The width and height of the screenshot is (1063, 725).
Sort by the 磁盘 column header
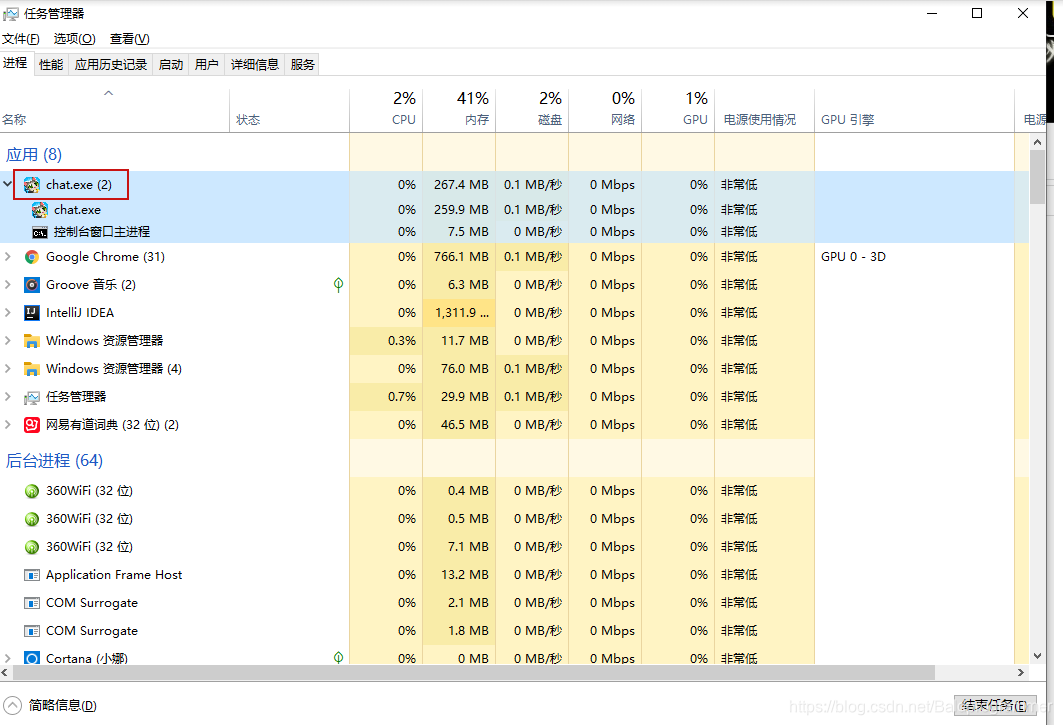pos(532,110)
